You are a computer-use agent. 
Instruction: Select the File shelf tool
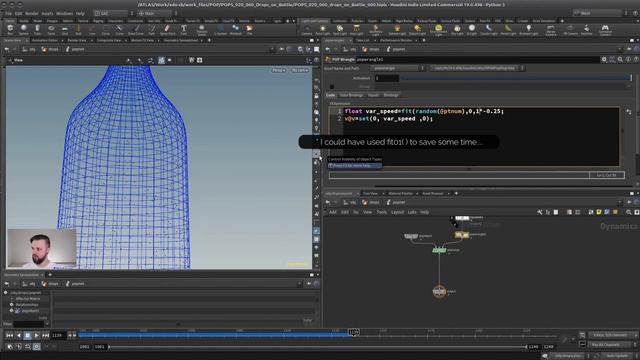tap(249, 29)
